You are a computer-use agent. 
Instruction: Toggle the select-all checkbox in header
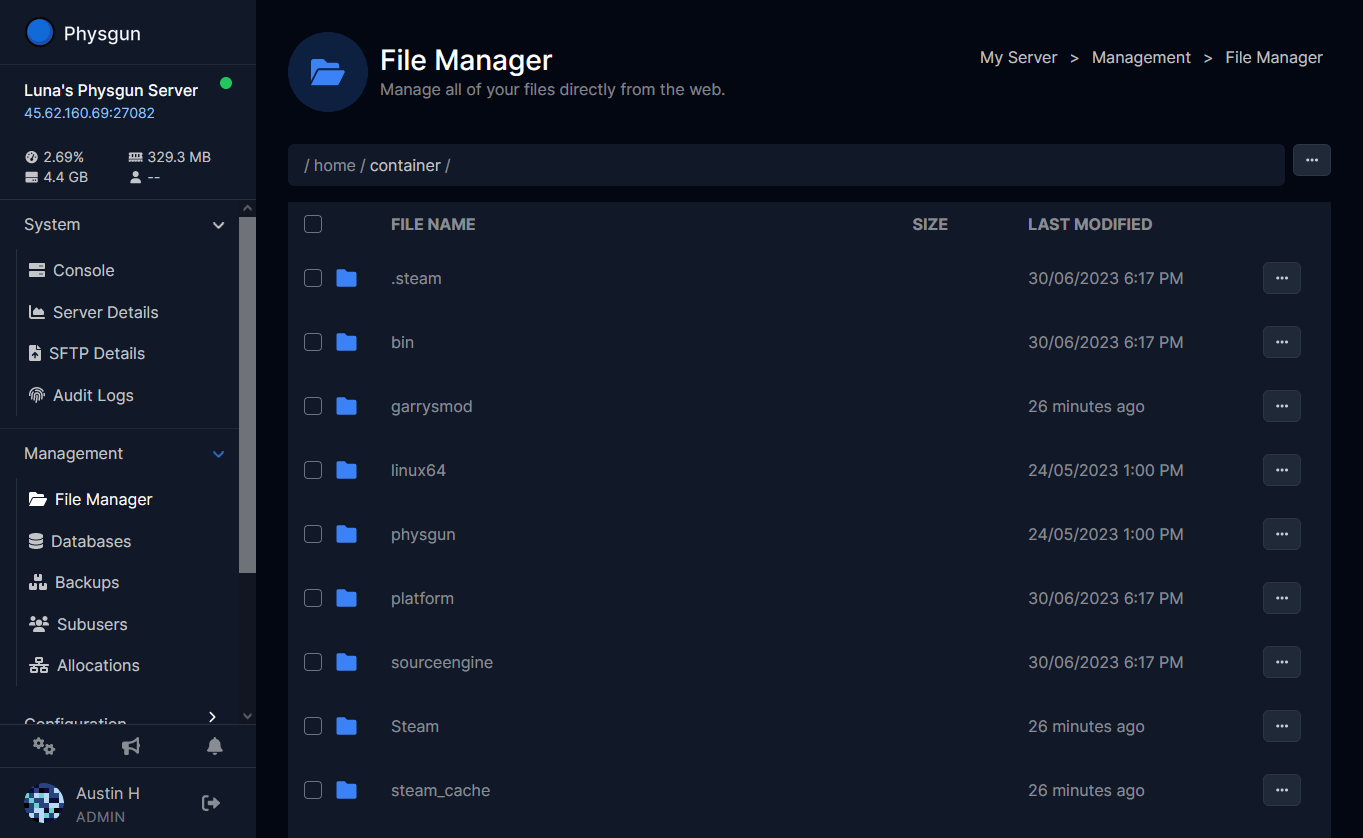tap(313, 224)
